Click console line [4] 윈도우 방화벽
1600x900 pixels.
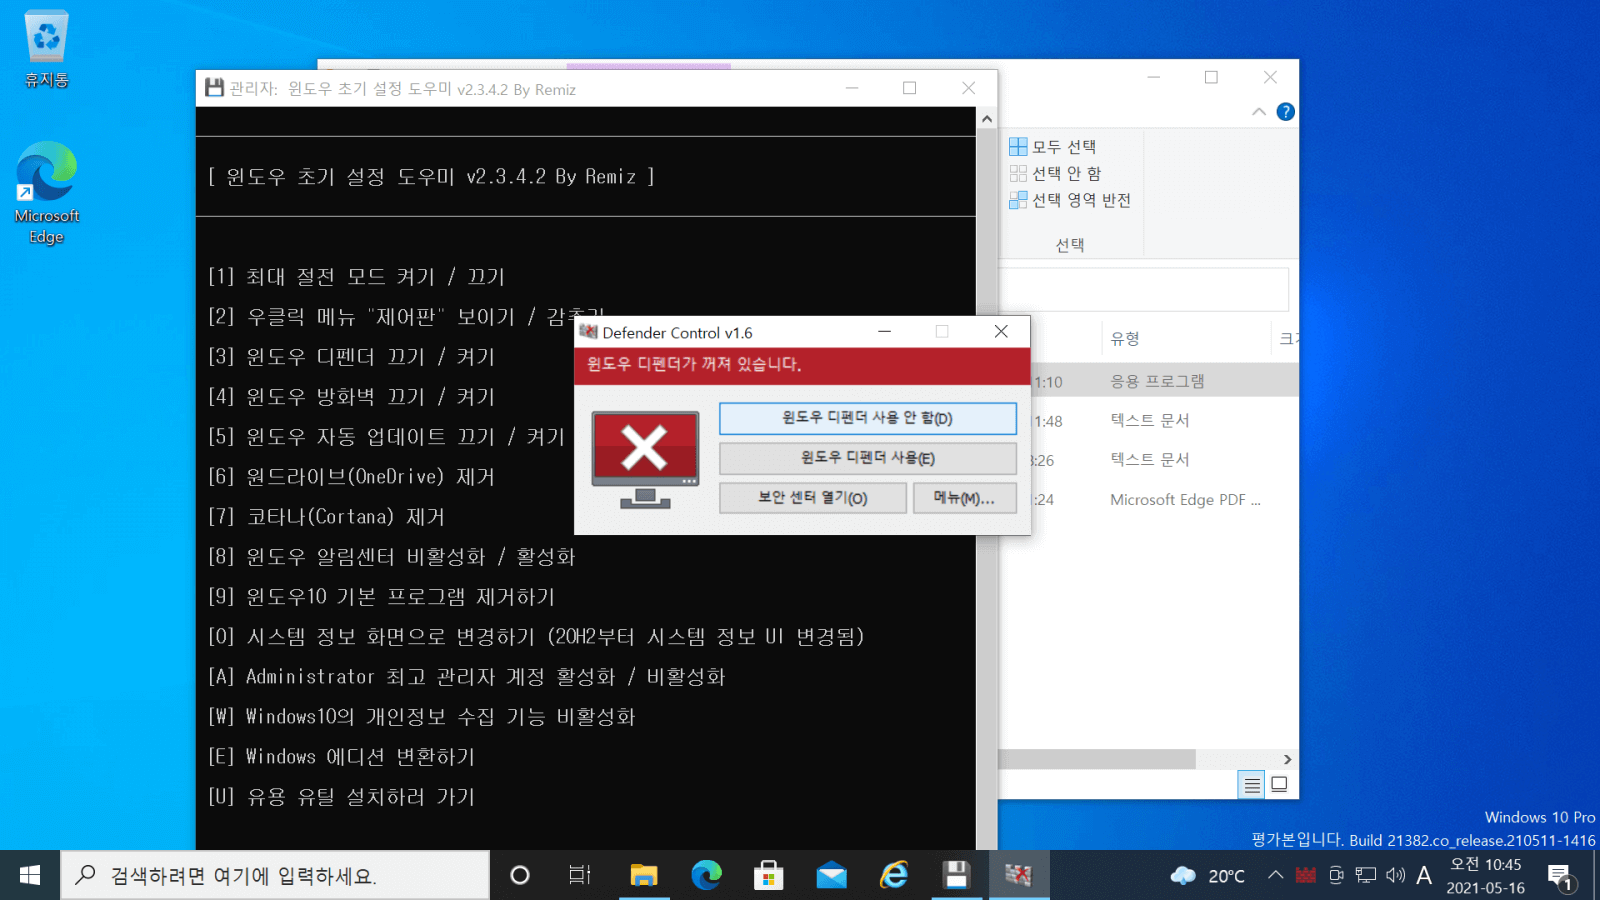pyautogui.click(x=351, y=396)
